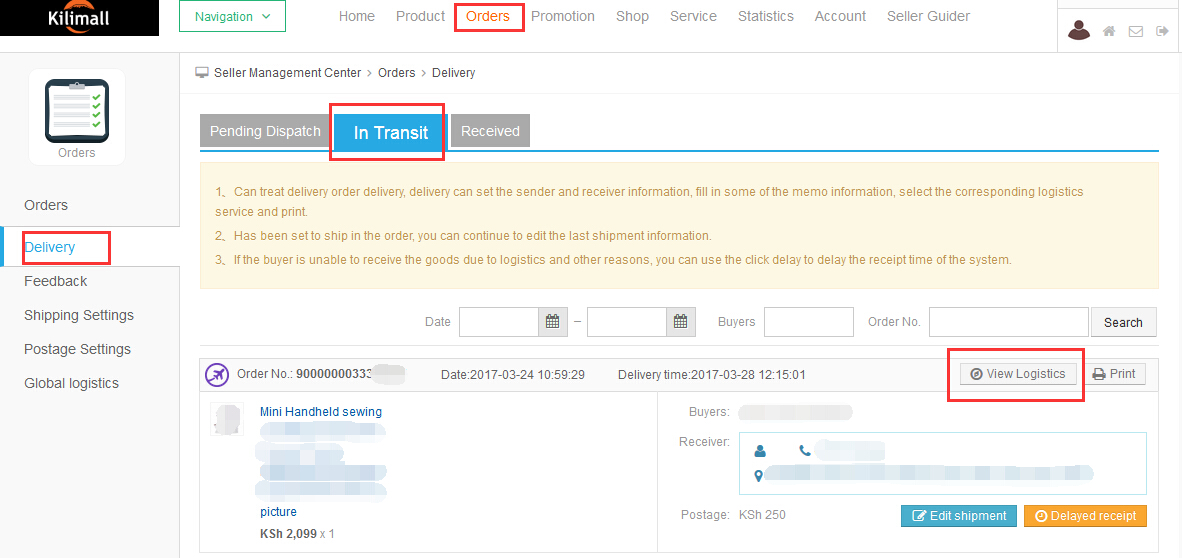Switch to the Received tab
This screenshot has width=1182, height=558.
[x=490, y=131]
